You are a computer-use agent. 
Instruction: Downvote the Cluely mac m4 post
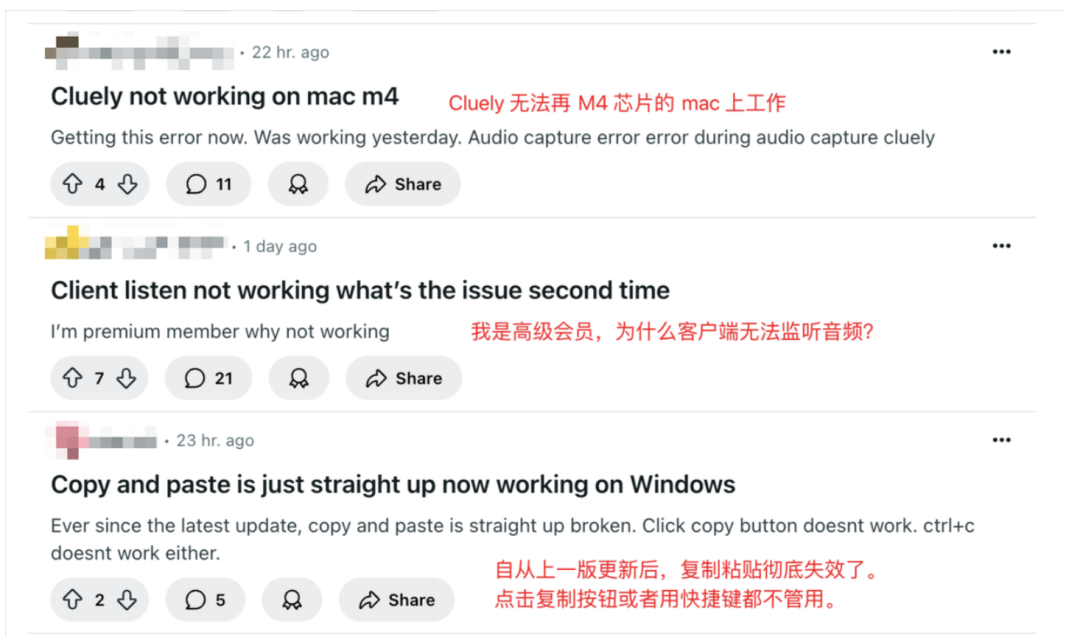tap(127, 184)
